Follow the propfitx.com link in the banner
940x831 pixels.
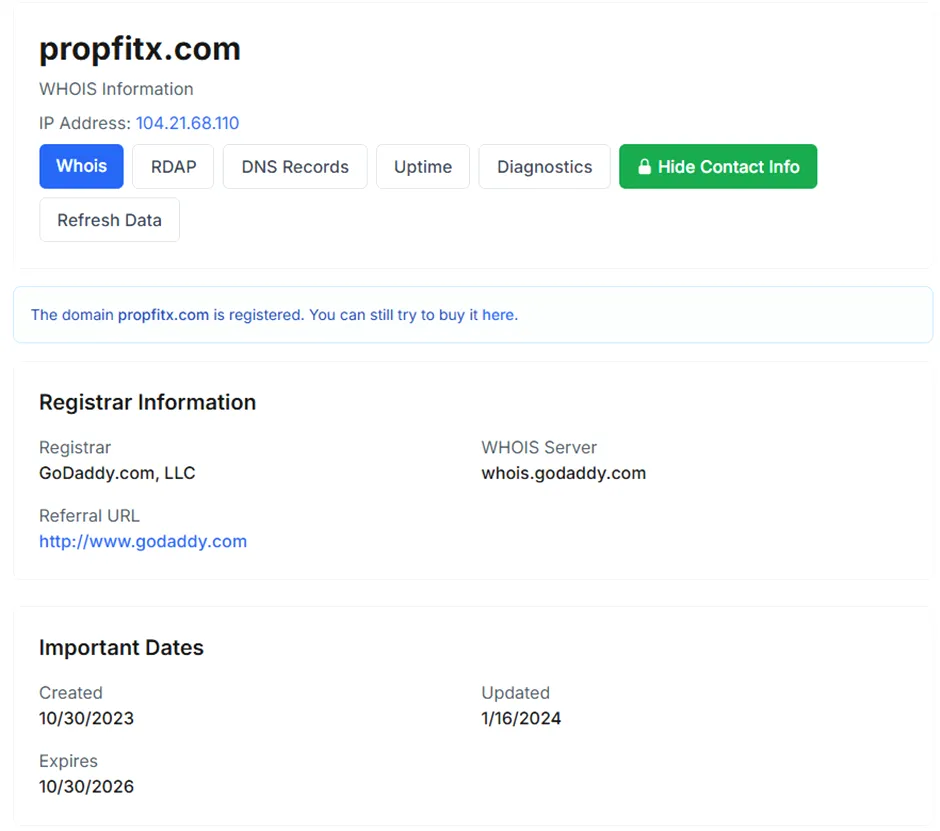coord(163,315)
